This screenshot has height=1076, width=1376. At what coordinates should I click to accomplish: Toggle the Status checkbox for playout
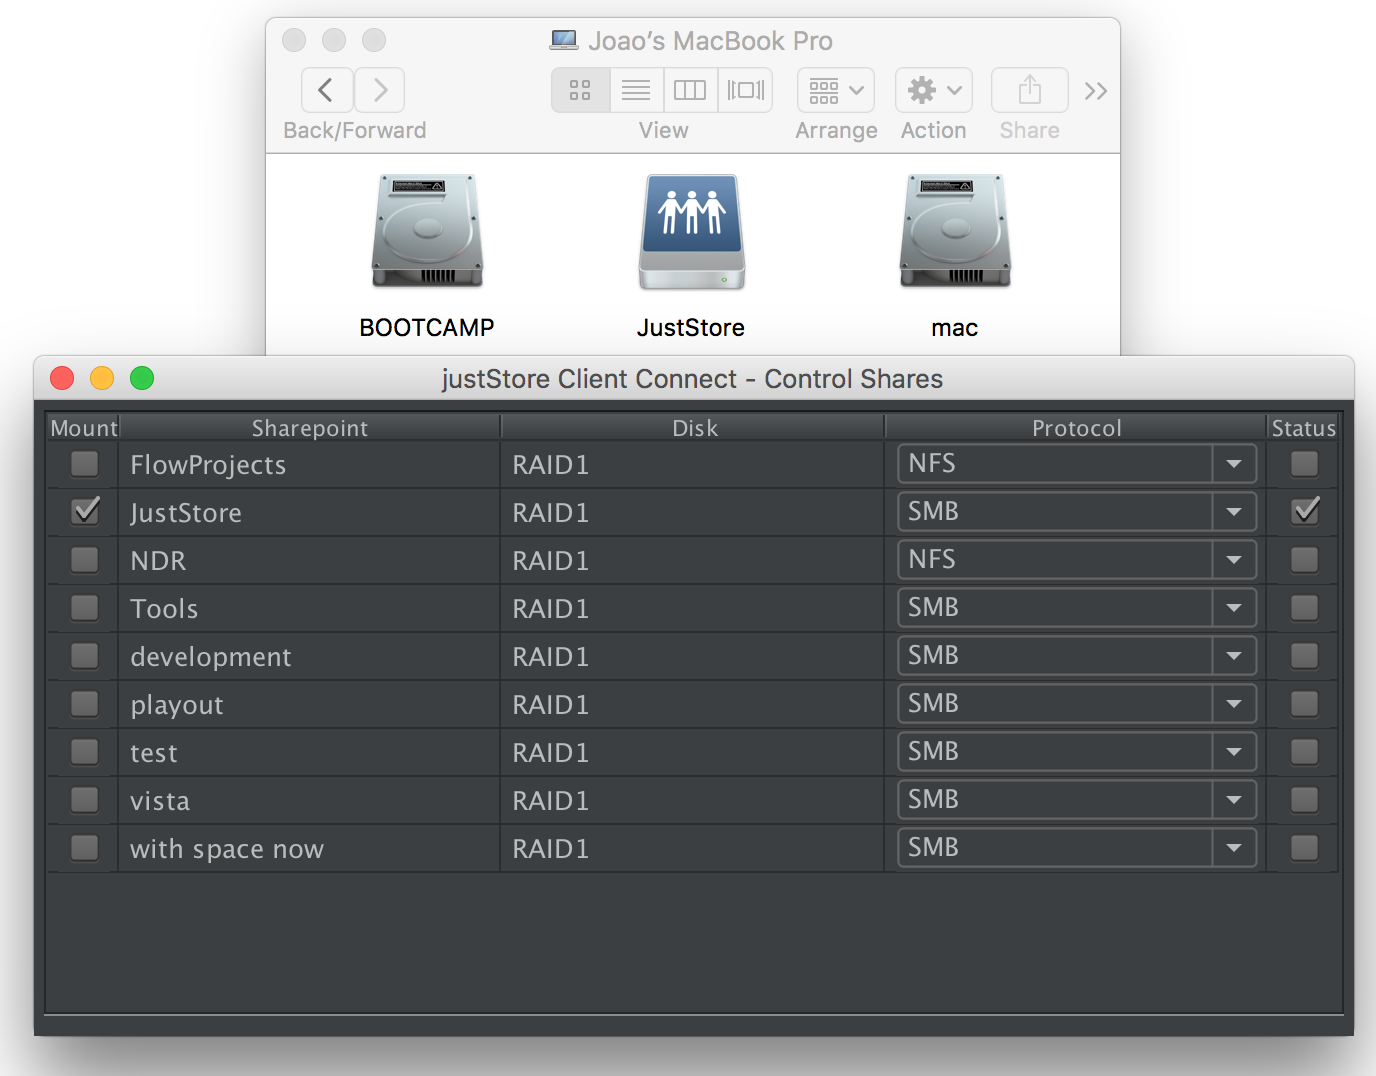coord(1304,704)
